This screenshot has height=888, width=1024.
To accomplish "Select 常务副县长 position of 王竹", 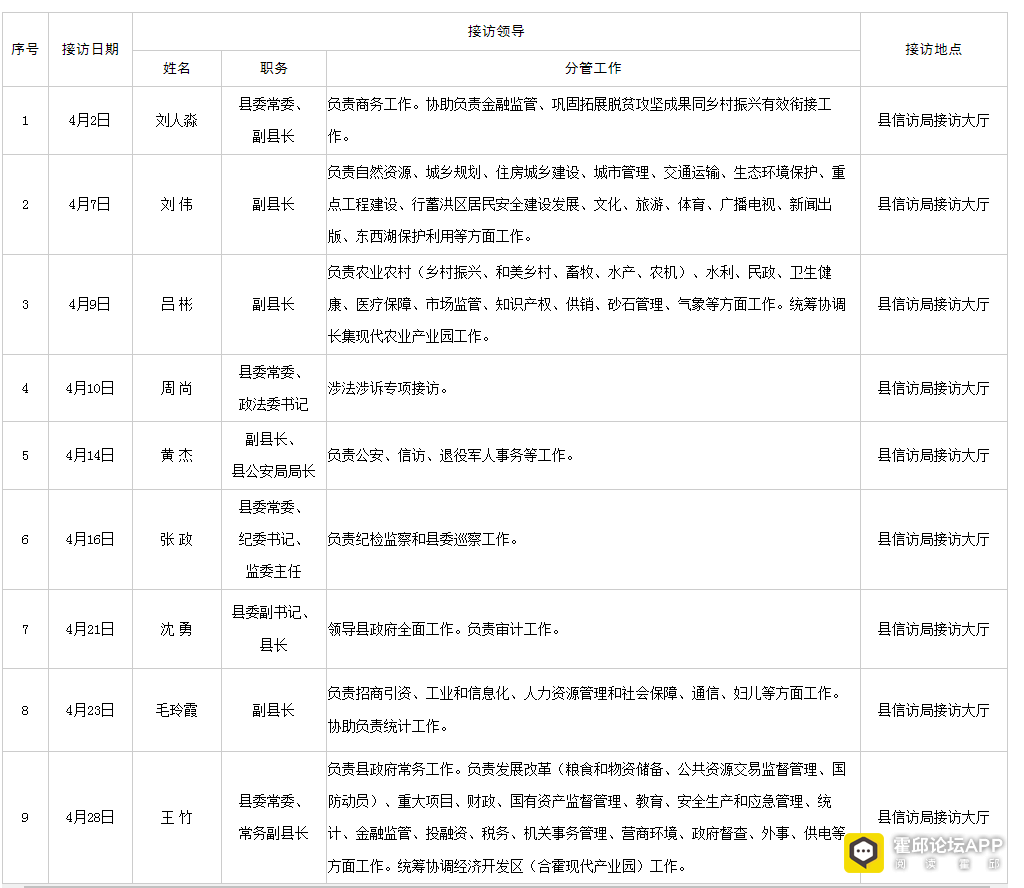I will coord(273,834).
